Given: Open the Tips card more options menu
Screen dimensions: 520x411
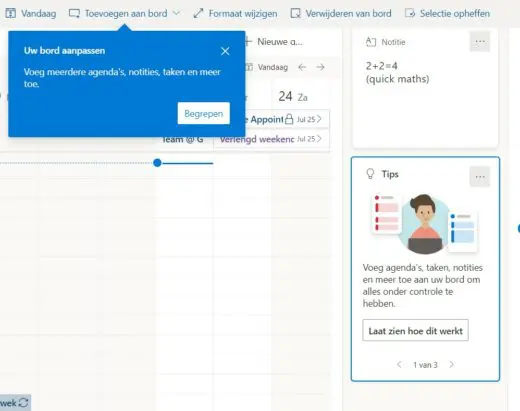Looking at the screenshot, I should [x=480, y=177].
